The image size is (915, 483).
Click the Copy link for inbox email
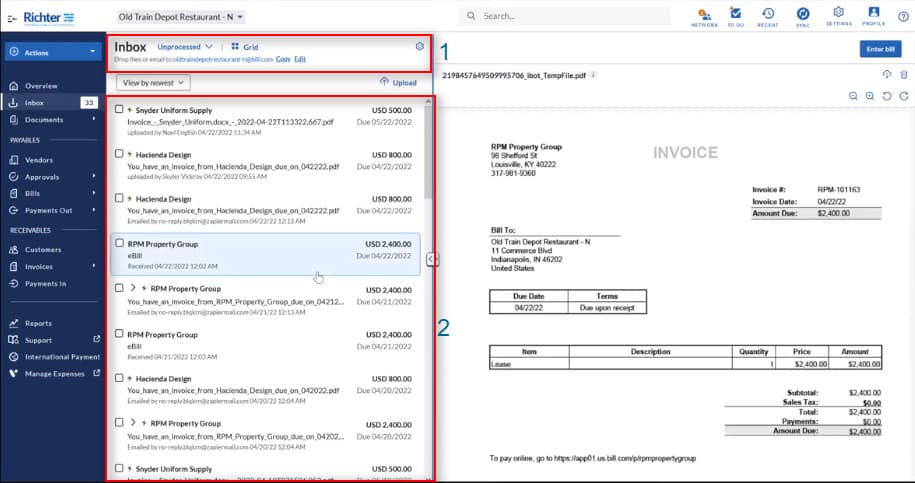pyautogui.click(x=283, y=60)
